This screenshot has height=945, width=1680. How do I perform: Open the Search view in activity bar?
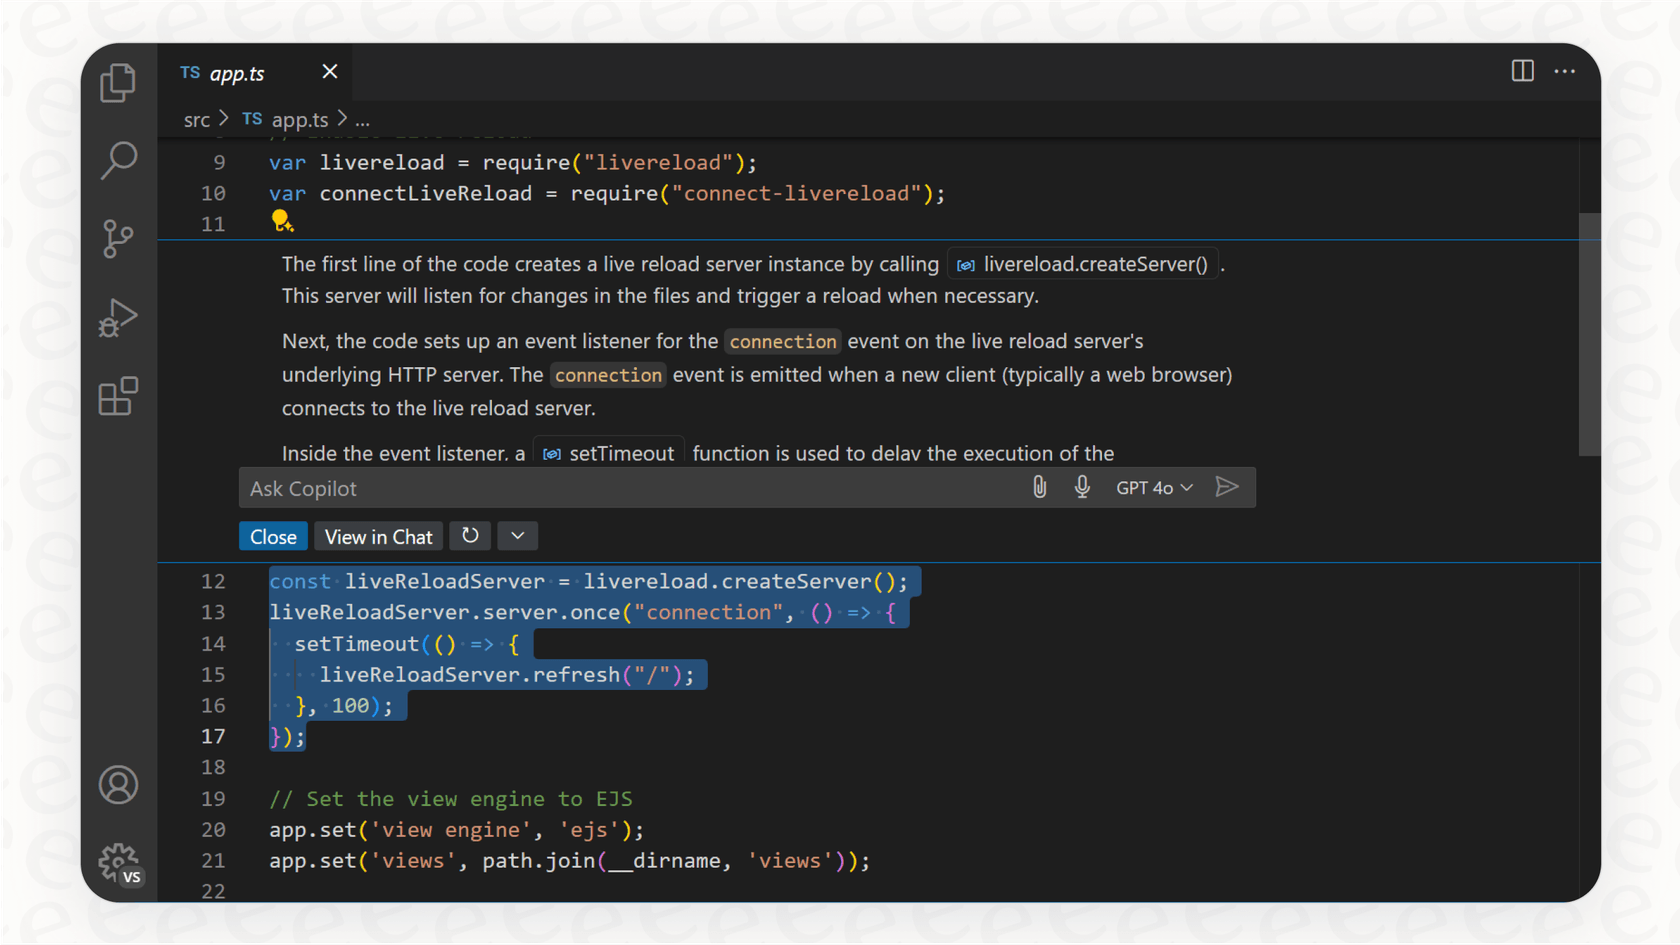tap(118, 160)
